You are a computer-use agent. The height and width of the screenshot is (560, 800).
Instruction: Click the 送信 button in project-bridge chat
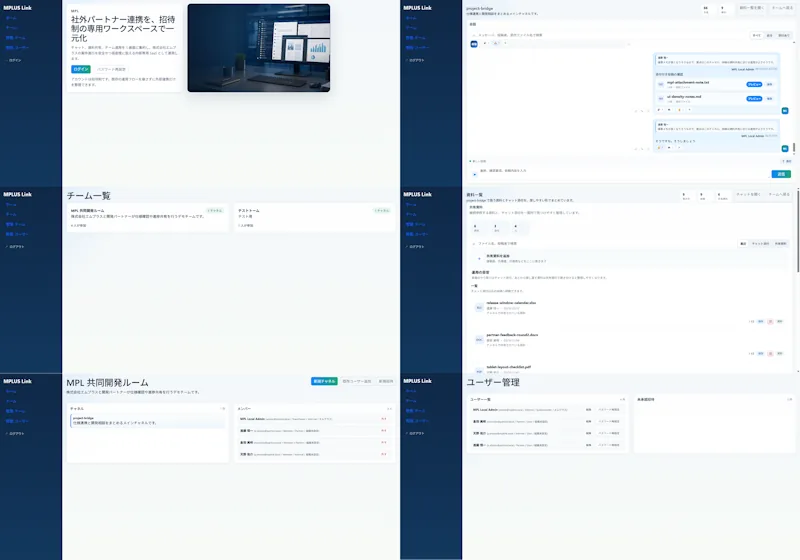pos(781,174)
